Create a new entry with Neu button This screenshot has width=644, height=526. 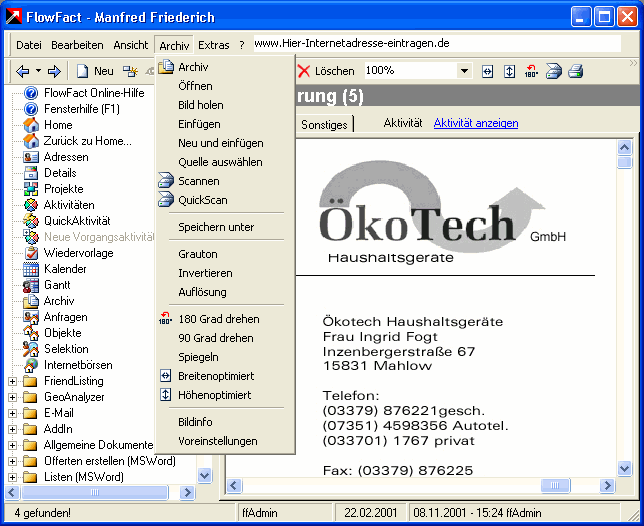coord(95,71)
